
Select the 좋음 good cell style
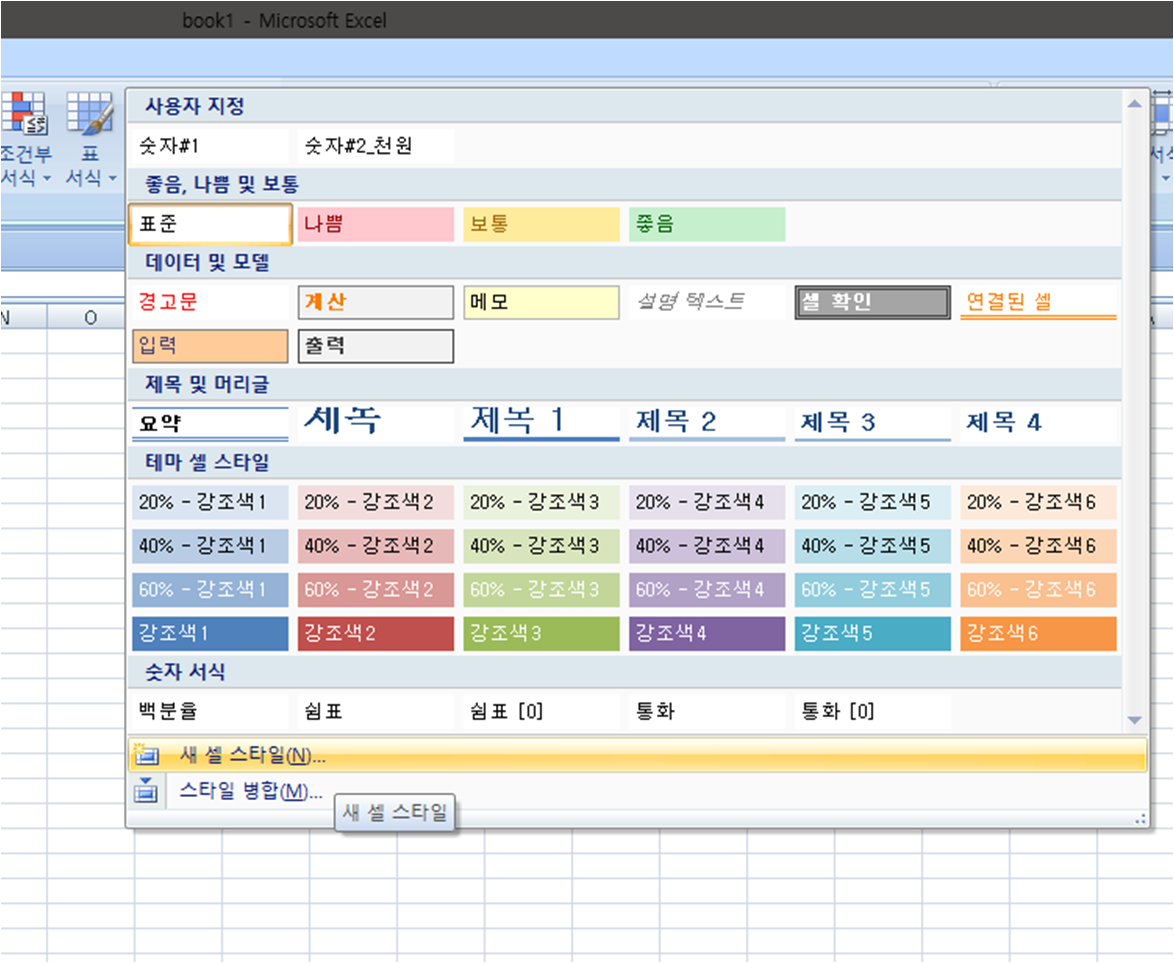pos(707,224)
